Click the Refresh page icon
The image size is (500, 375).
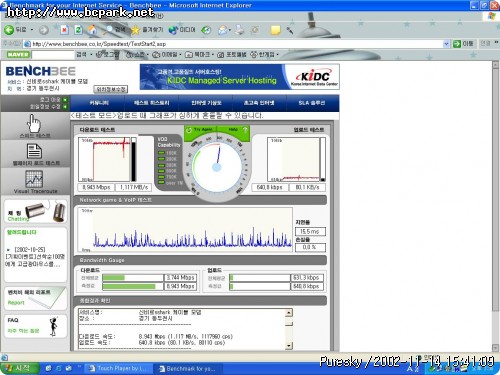point(79,30)
